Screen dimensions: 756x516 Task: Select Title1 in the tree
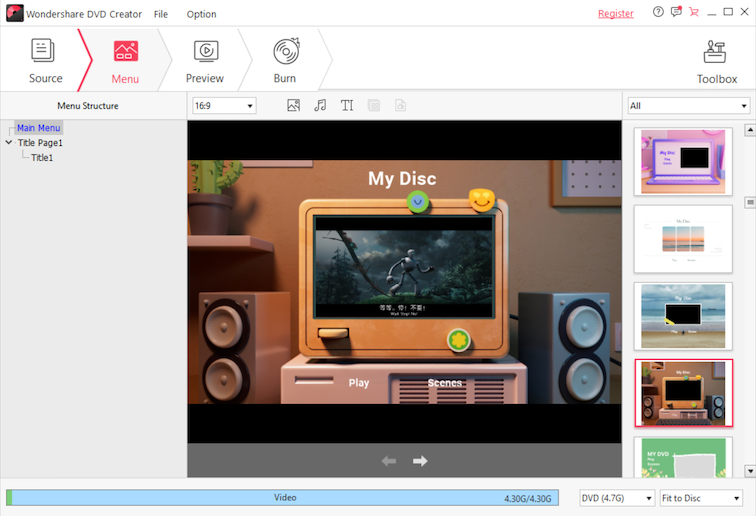pyautogui.click(x=42, y=158)
